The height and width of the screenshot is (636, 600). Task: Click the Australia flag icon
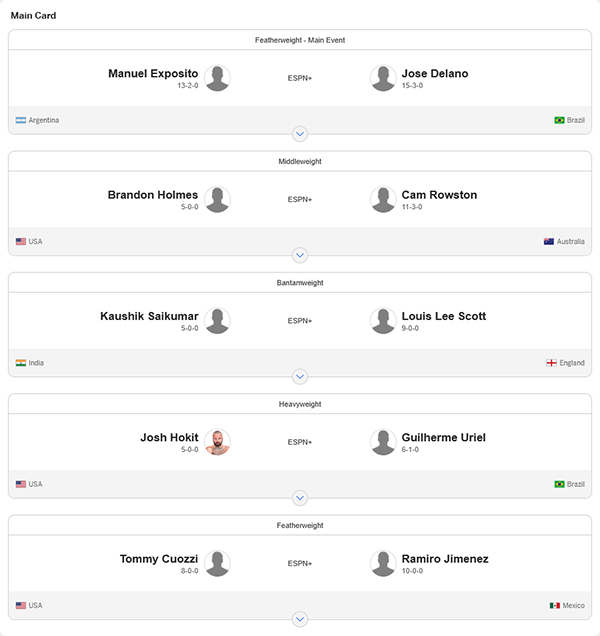[x=548, y=241]
